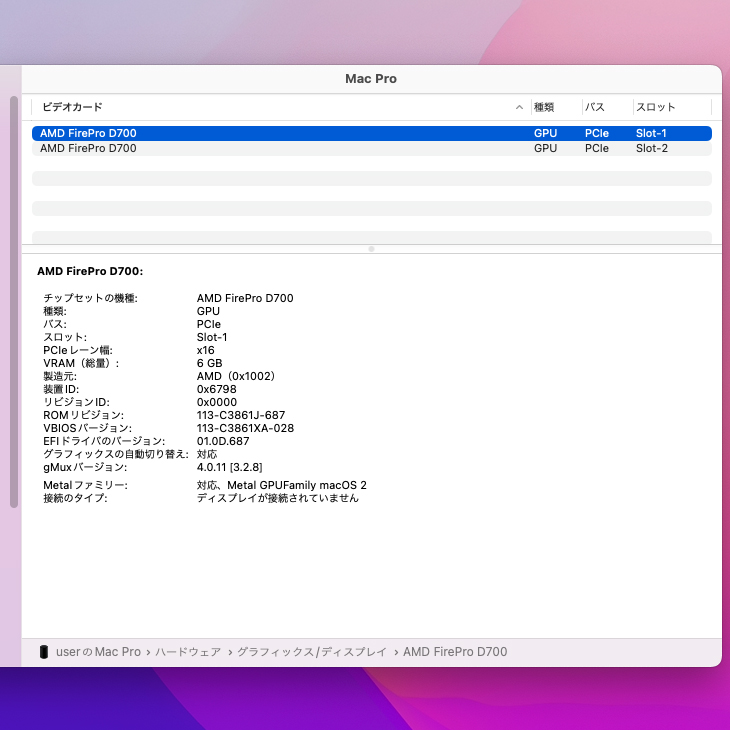
Task: Click the Mac Pro window title
Action: (371, 79)
